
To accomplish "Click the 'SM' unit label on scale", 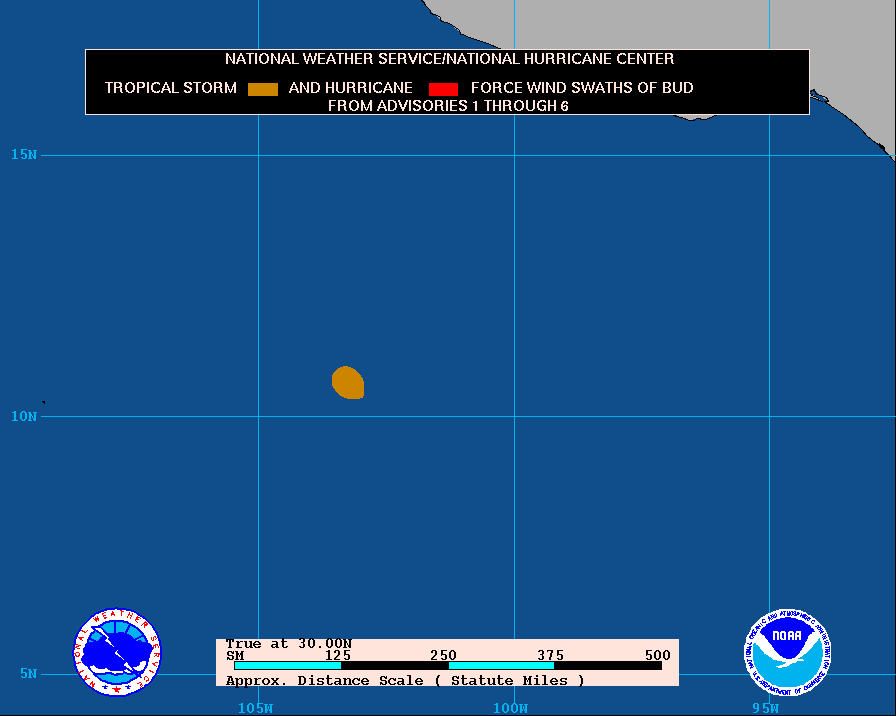I will coord(235,655).
